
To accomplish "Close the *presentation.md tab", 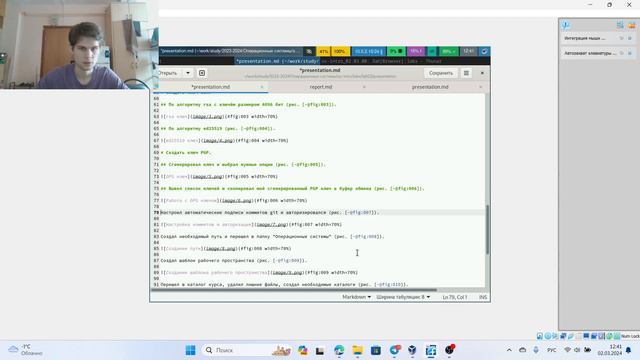I will click(262, 87).
